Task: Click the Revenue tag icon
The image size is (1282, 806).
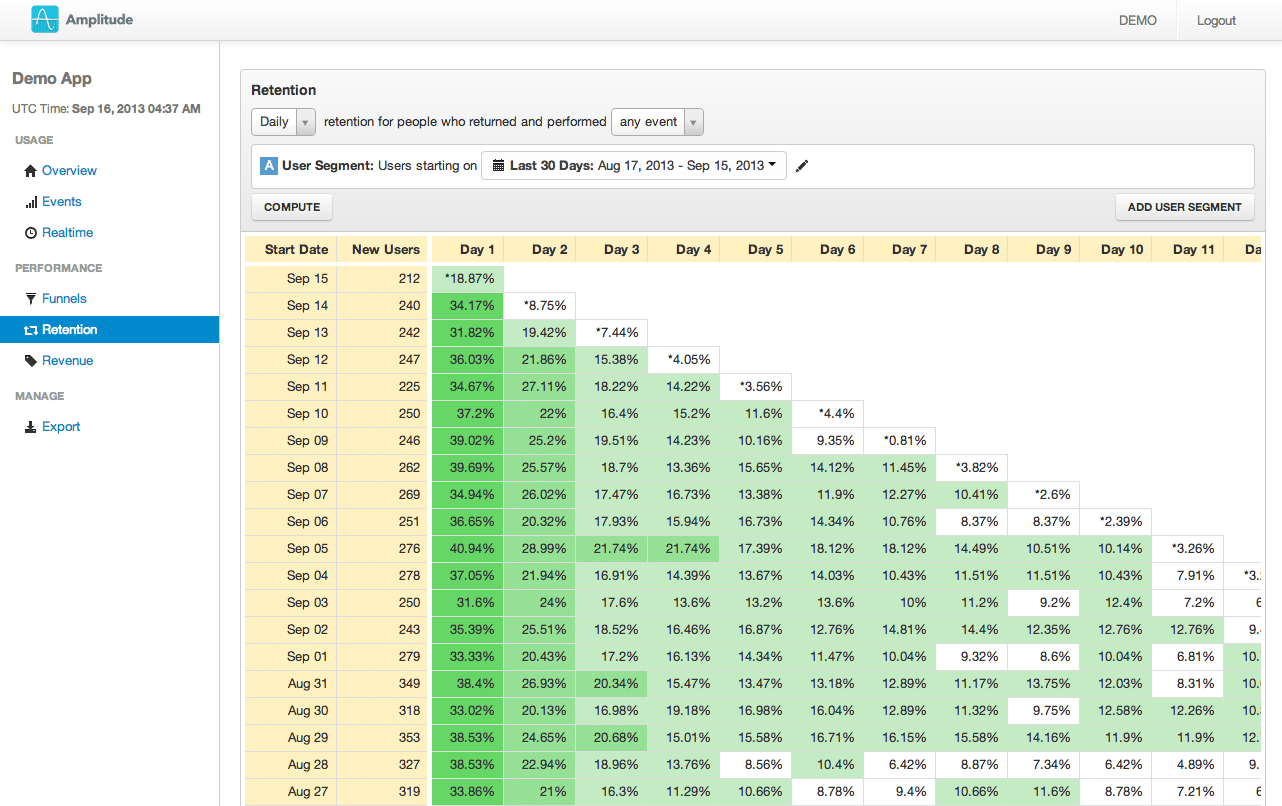Action: pos(30,361)
